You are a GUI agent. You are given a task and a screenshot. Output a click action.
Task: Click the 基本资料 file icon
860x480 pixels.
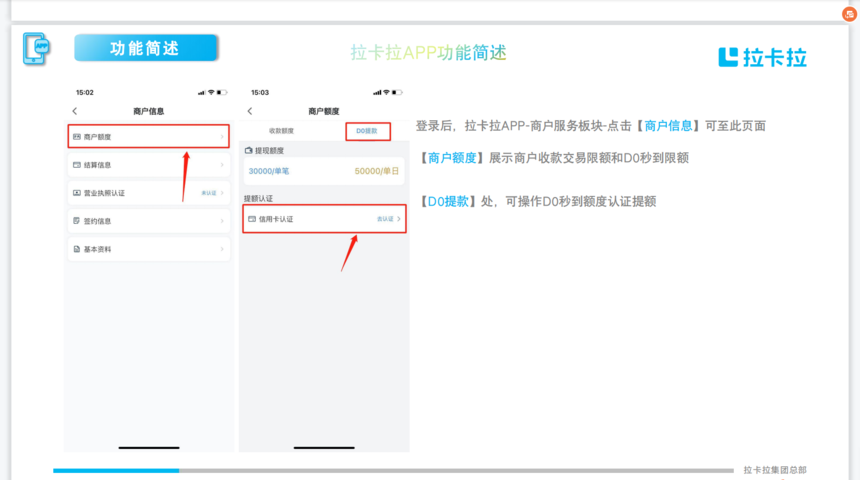pyautogui.click(x=77, y=249)
